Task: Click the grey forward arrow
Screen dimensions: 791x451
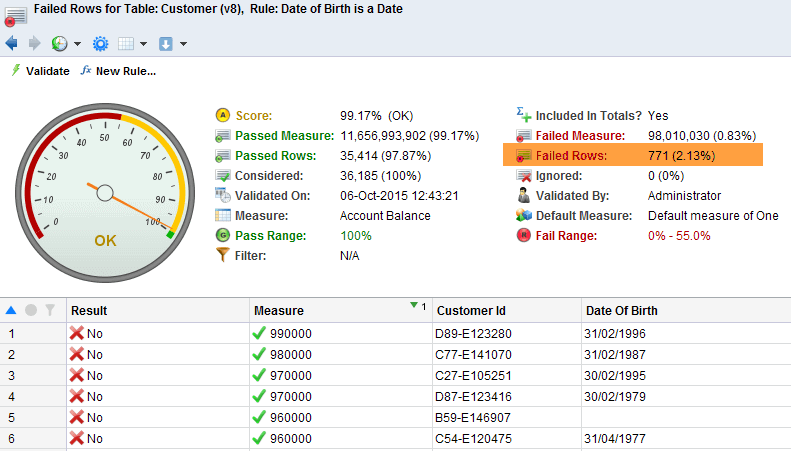Action: point(34,44)
